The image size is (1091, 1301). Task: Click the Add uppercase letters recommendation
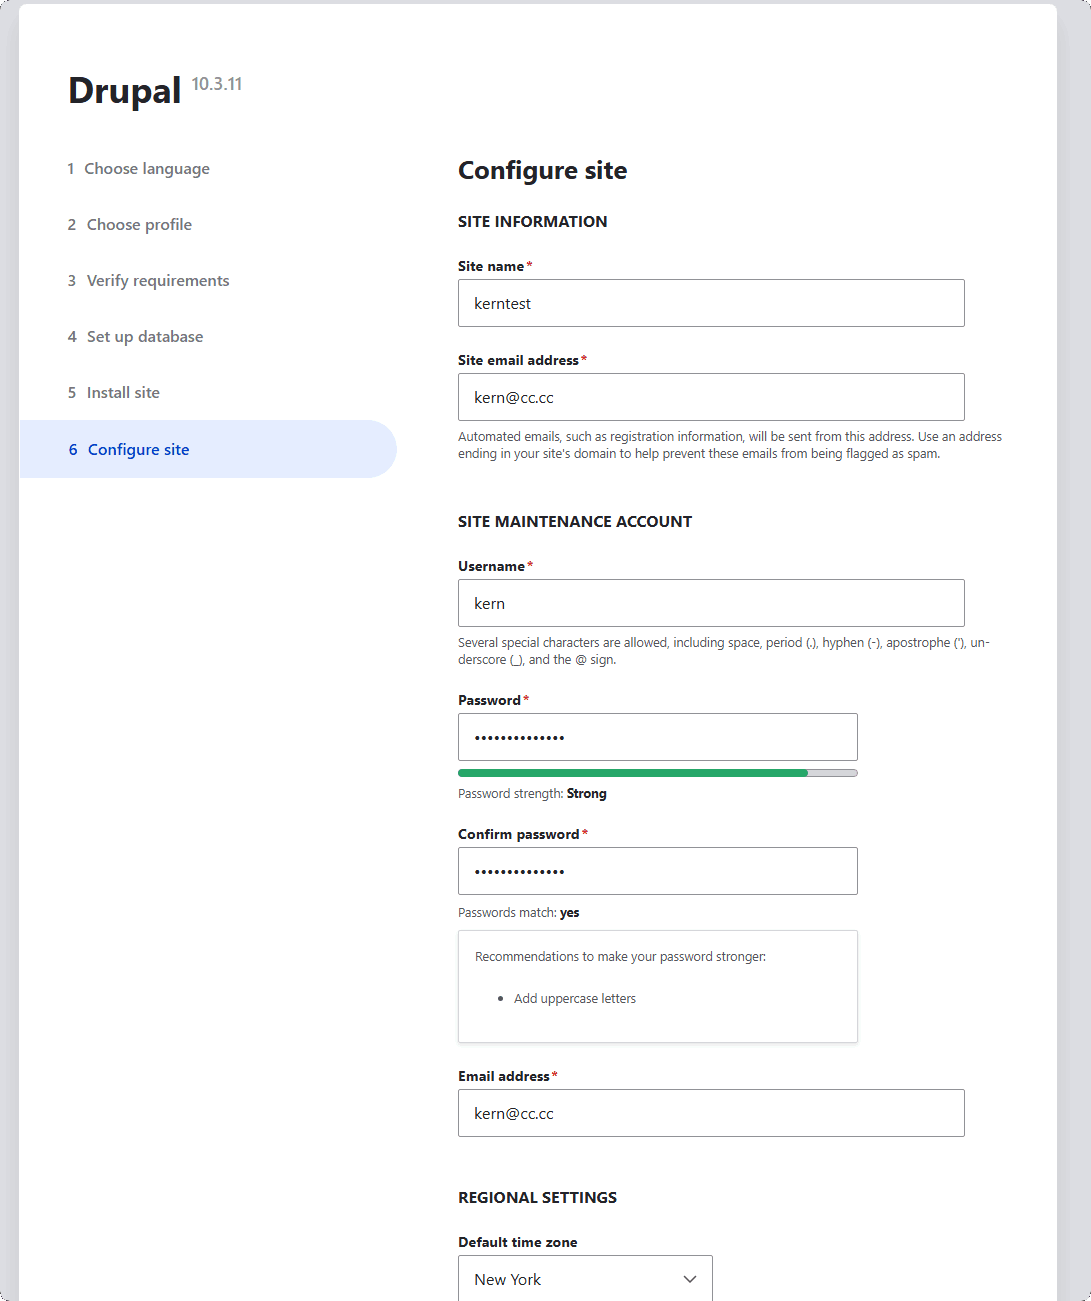point(575,999)
